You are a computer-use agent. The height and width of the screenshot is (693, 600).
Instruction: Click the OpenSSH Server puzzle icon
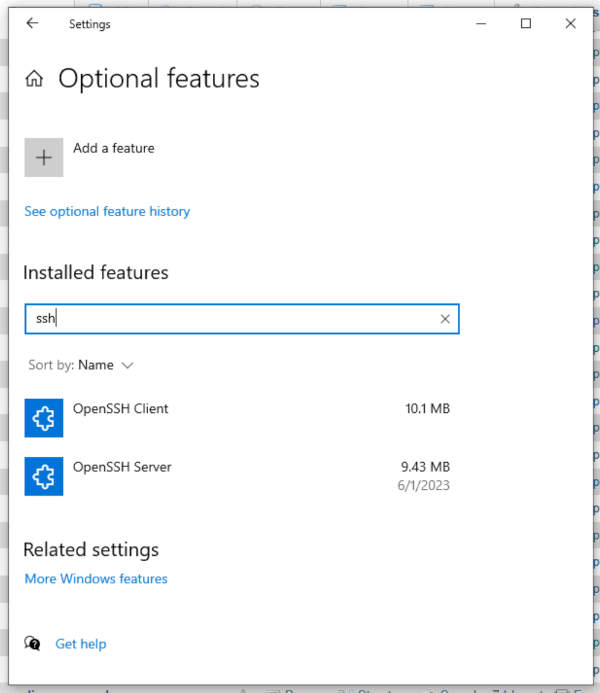click(44, 477)
